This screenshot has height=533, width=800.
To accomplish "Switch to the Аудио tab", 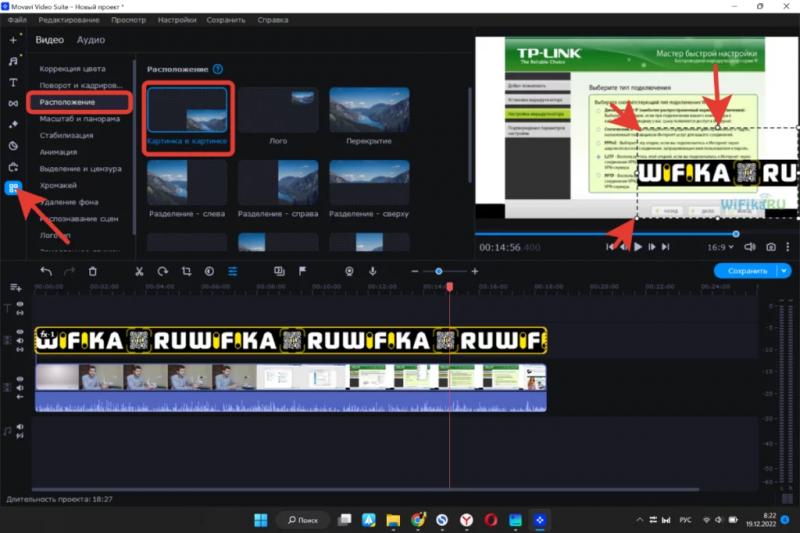I will (91, 40).
